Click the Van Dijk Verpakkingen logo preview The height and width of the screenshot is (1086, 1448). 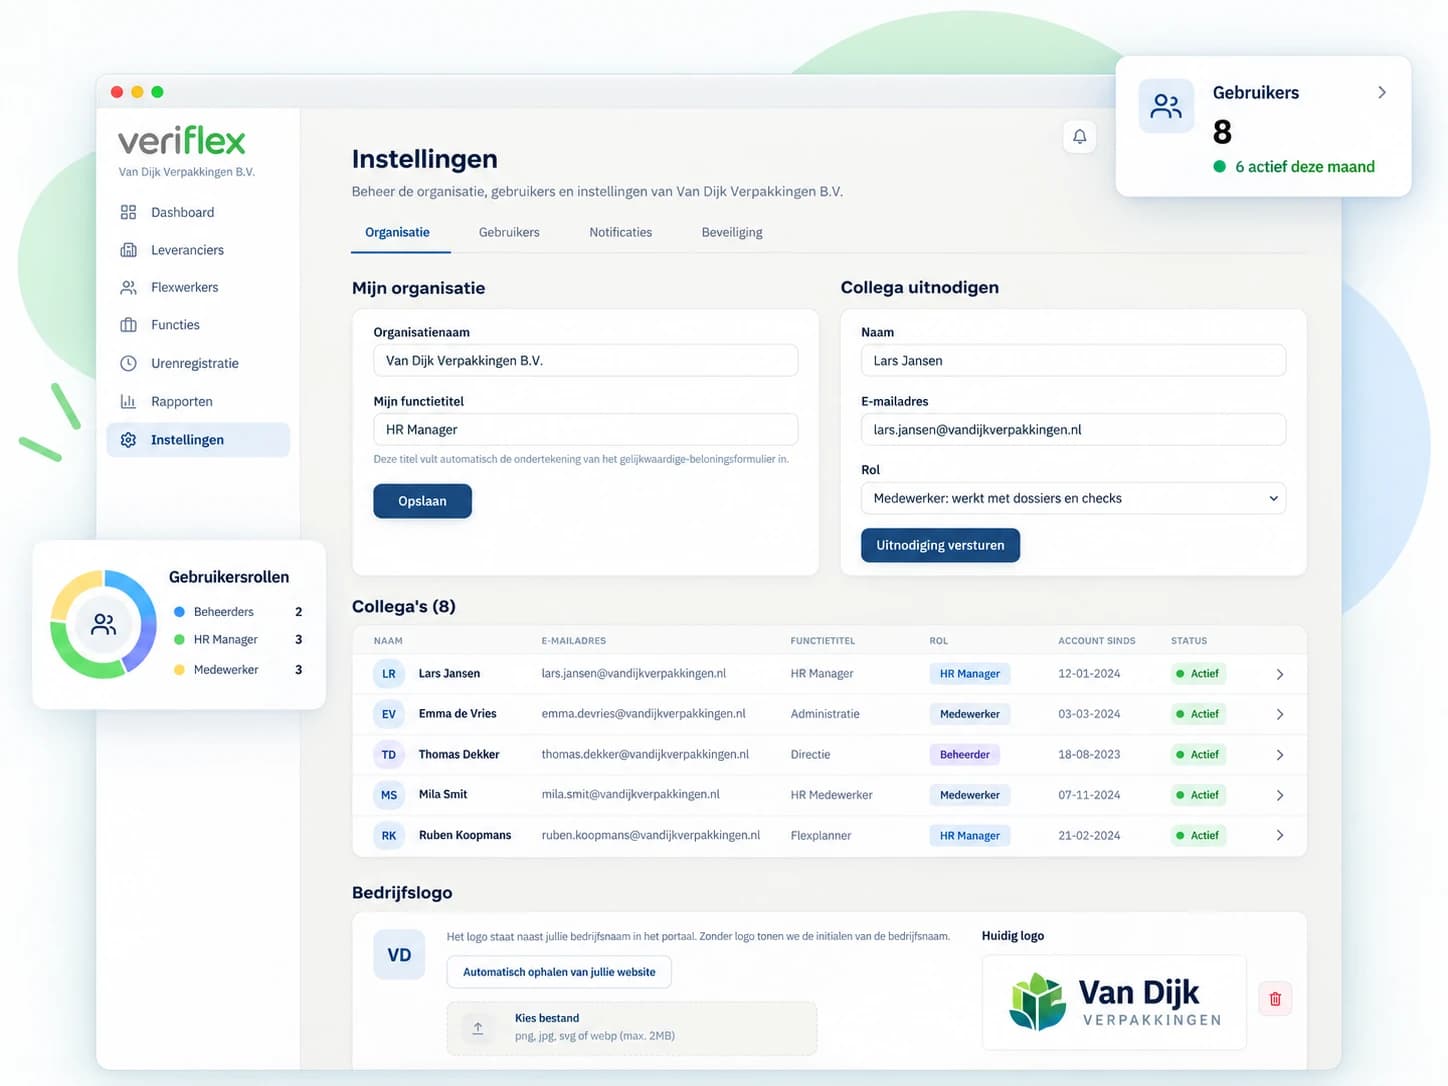[1114, 1002]
